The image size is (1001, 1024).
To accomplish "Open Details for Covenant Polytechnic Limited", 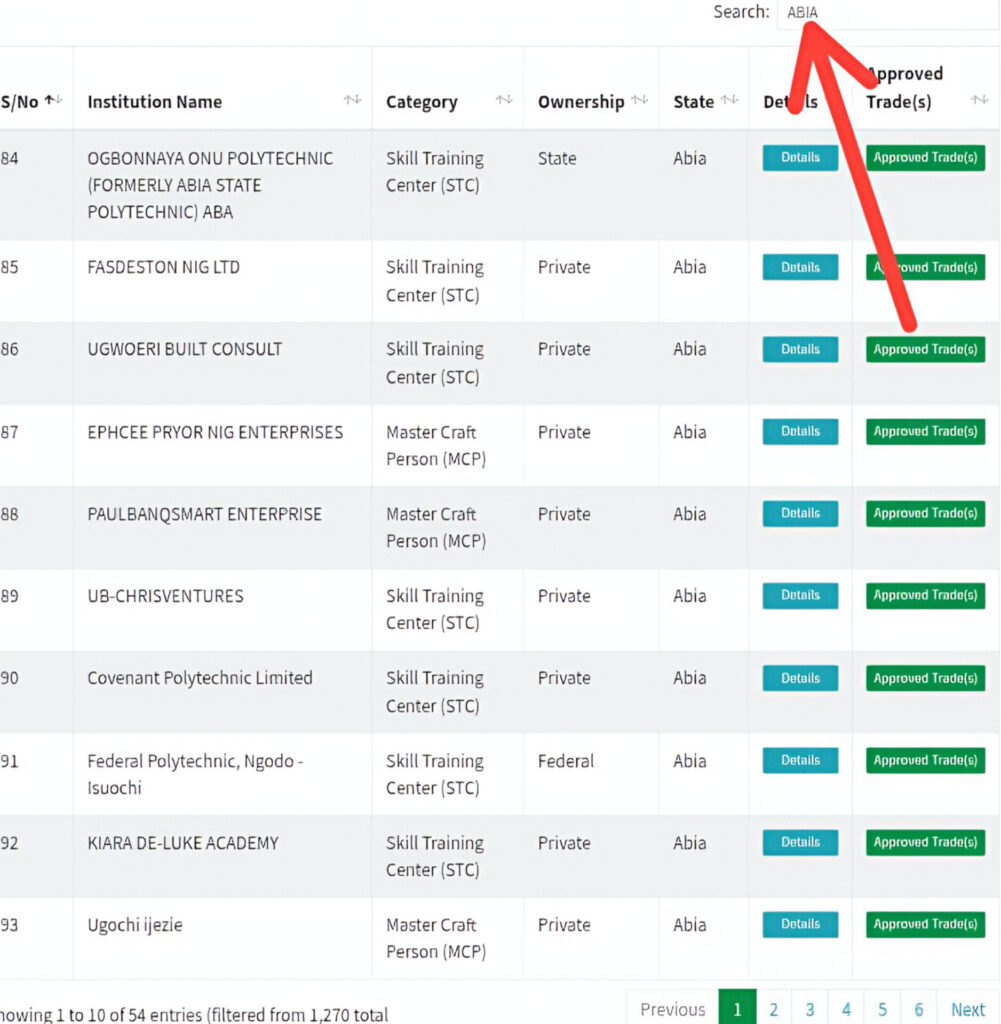I will tap(800, 678).
